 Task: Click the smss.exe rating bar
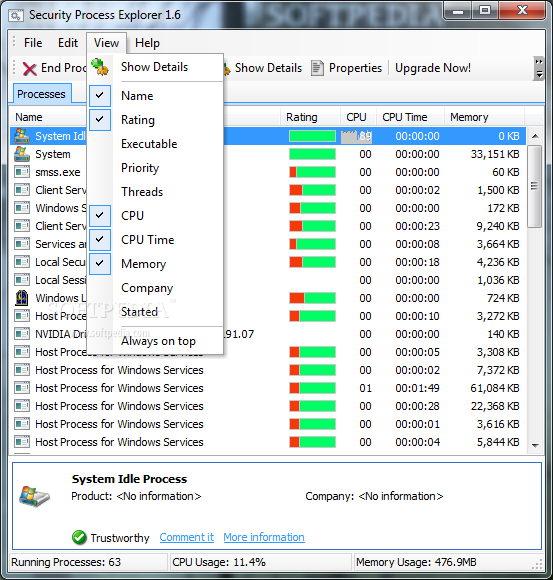(312, 172)
